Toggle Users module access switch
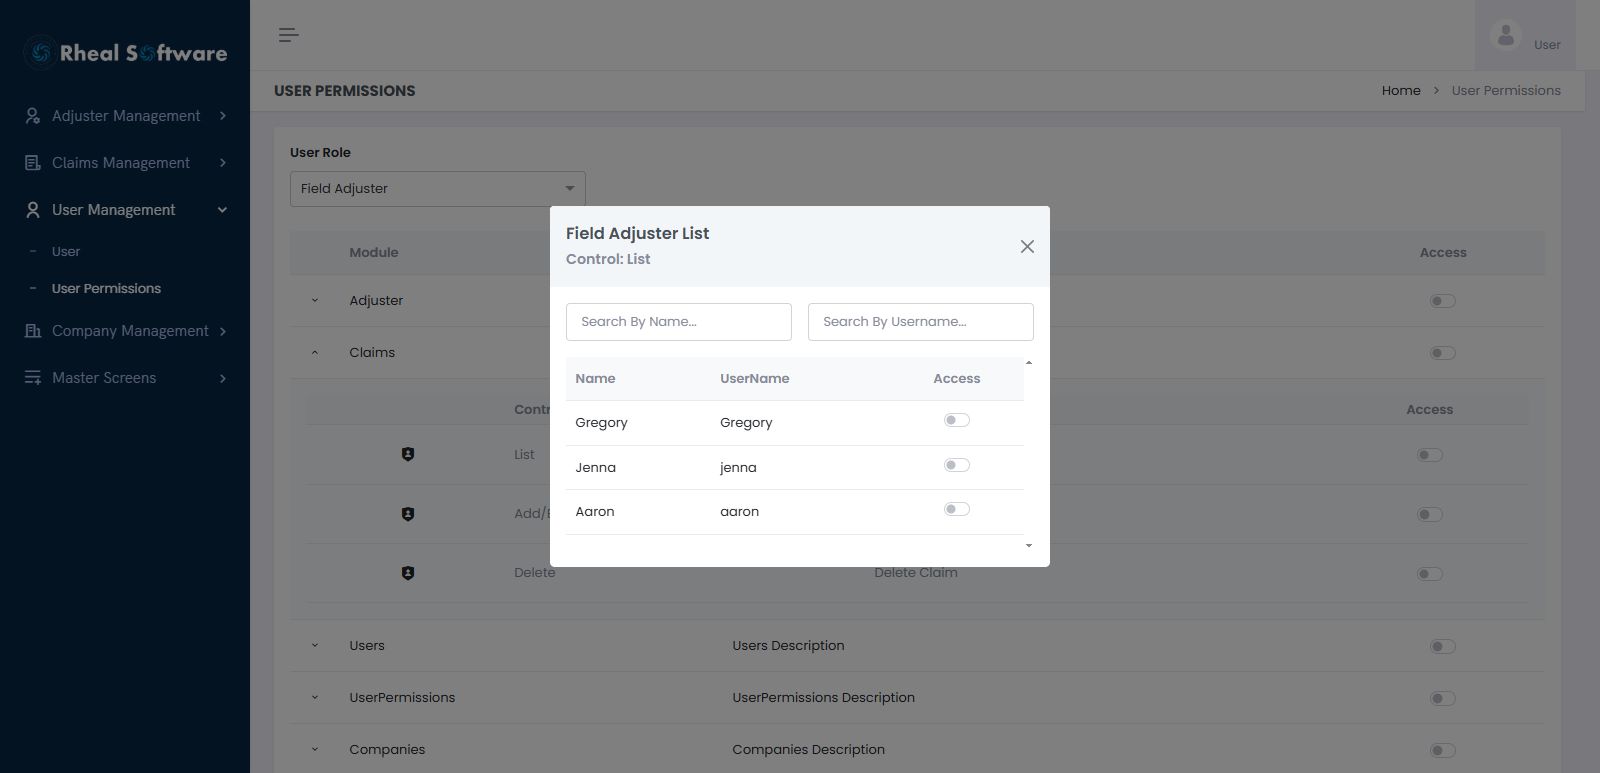1600x773 pixels. coord(1443,646)
